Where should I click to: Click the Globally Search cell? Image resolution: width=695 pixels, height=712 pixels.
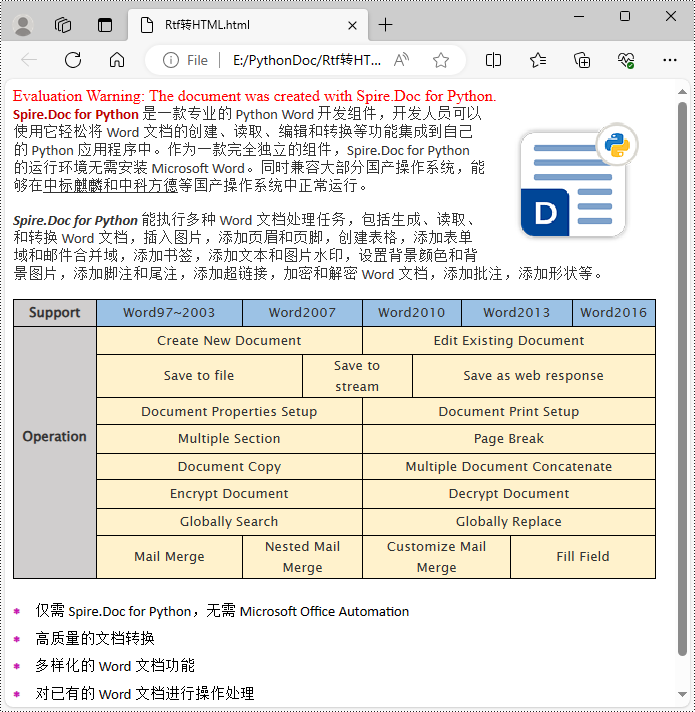point(229,521)
